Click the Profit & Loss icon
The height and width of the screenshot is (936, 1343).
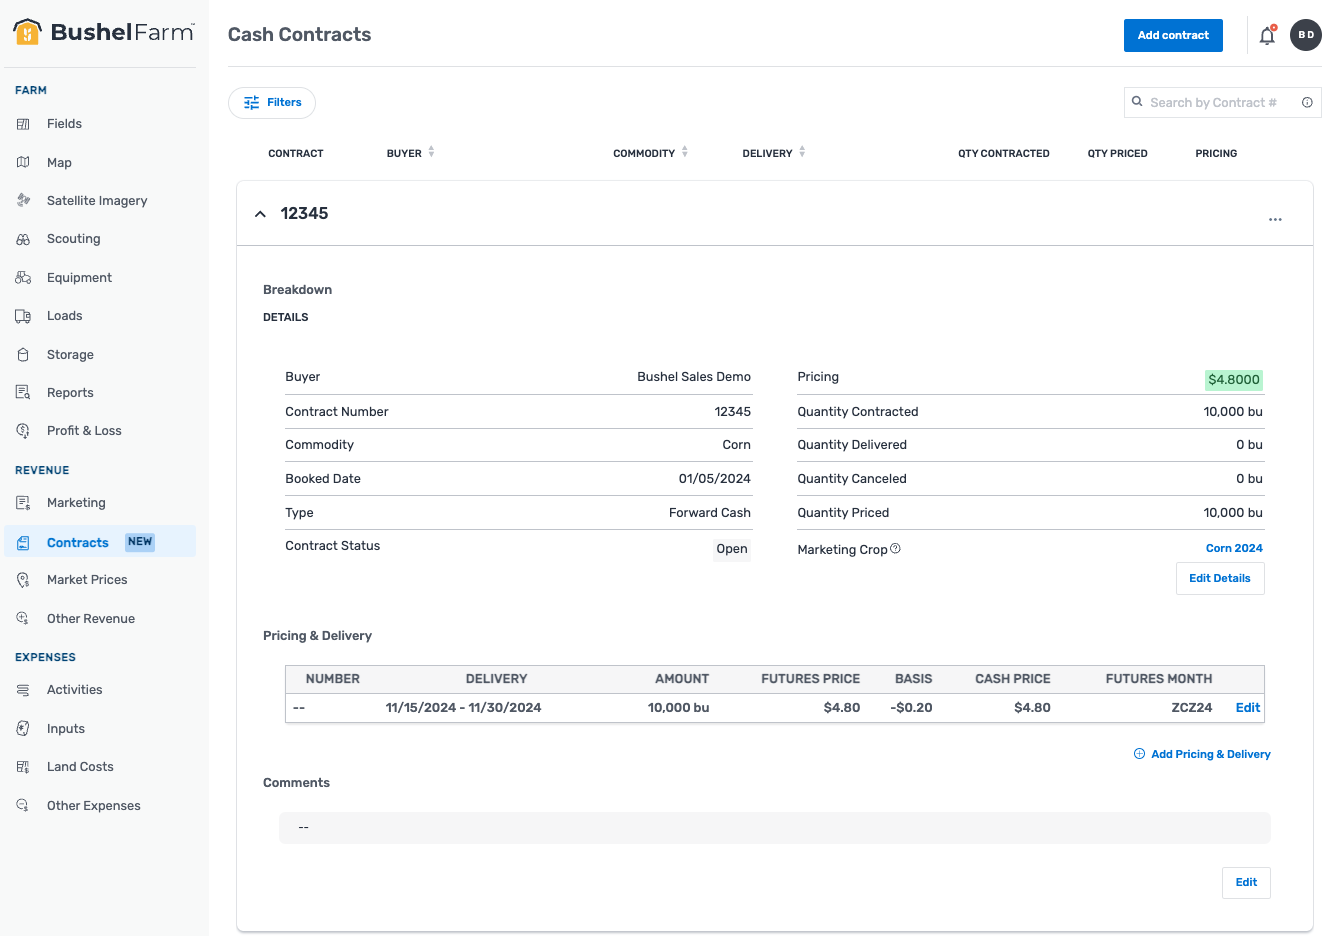click(x=23, y=431)
